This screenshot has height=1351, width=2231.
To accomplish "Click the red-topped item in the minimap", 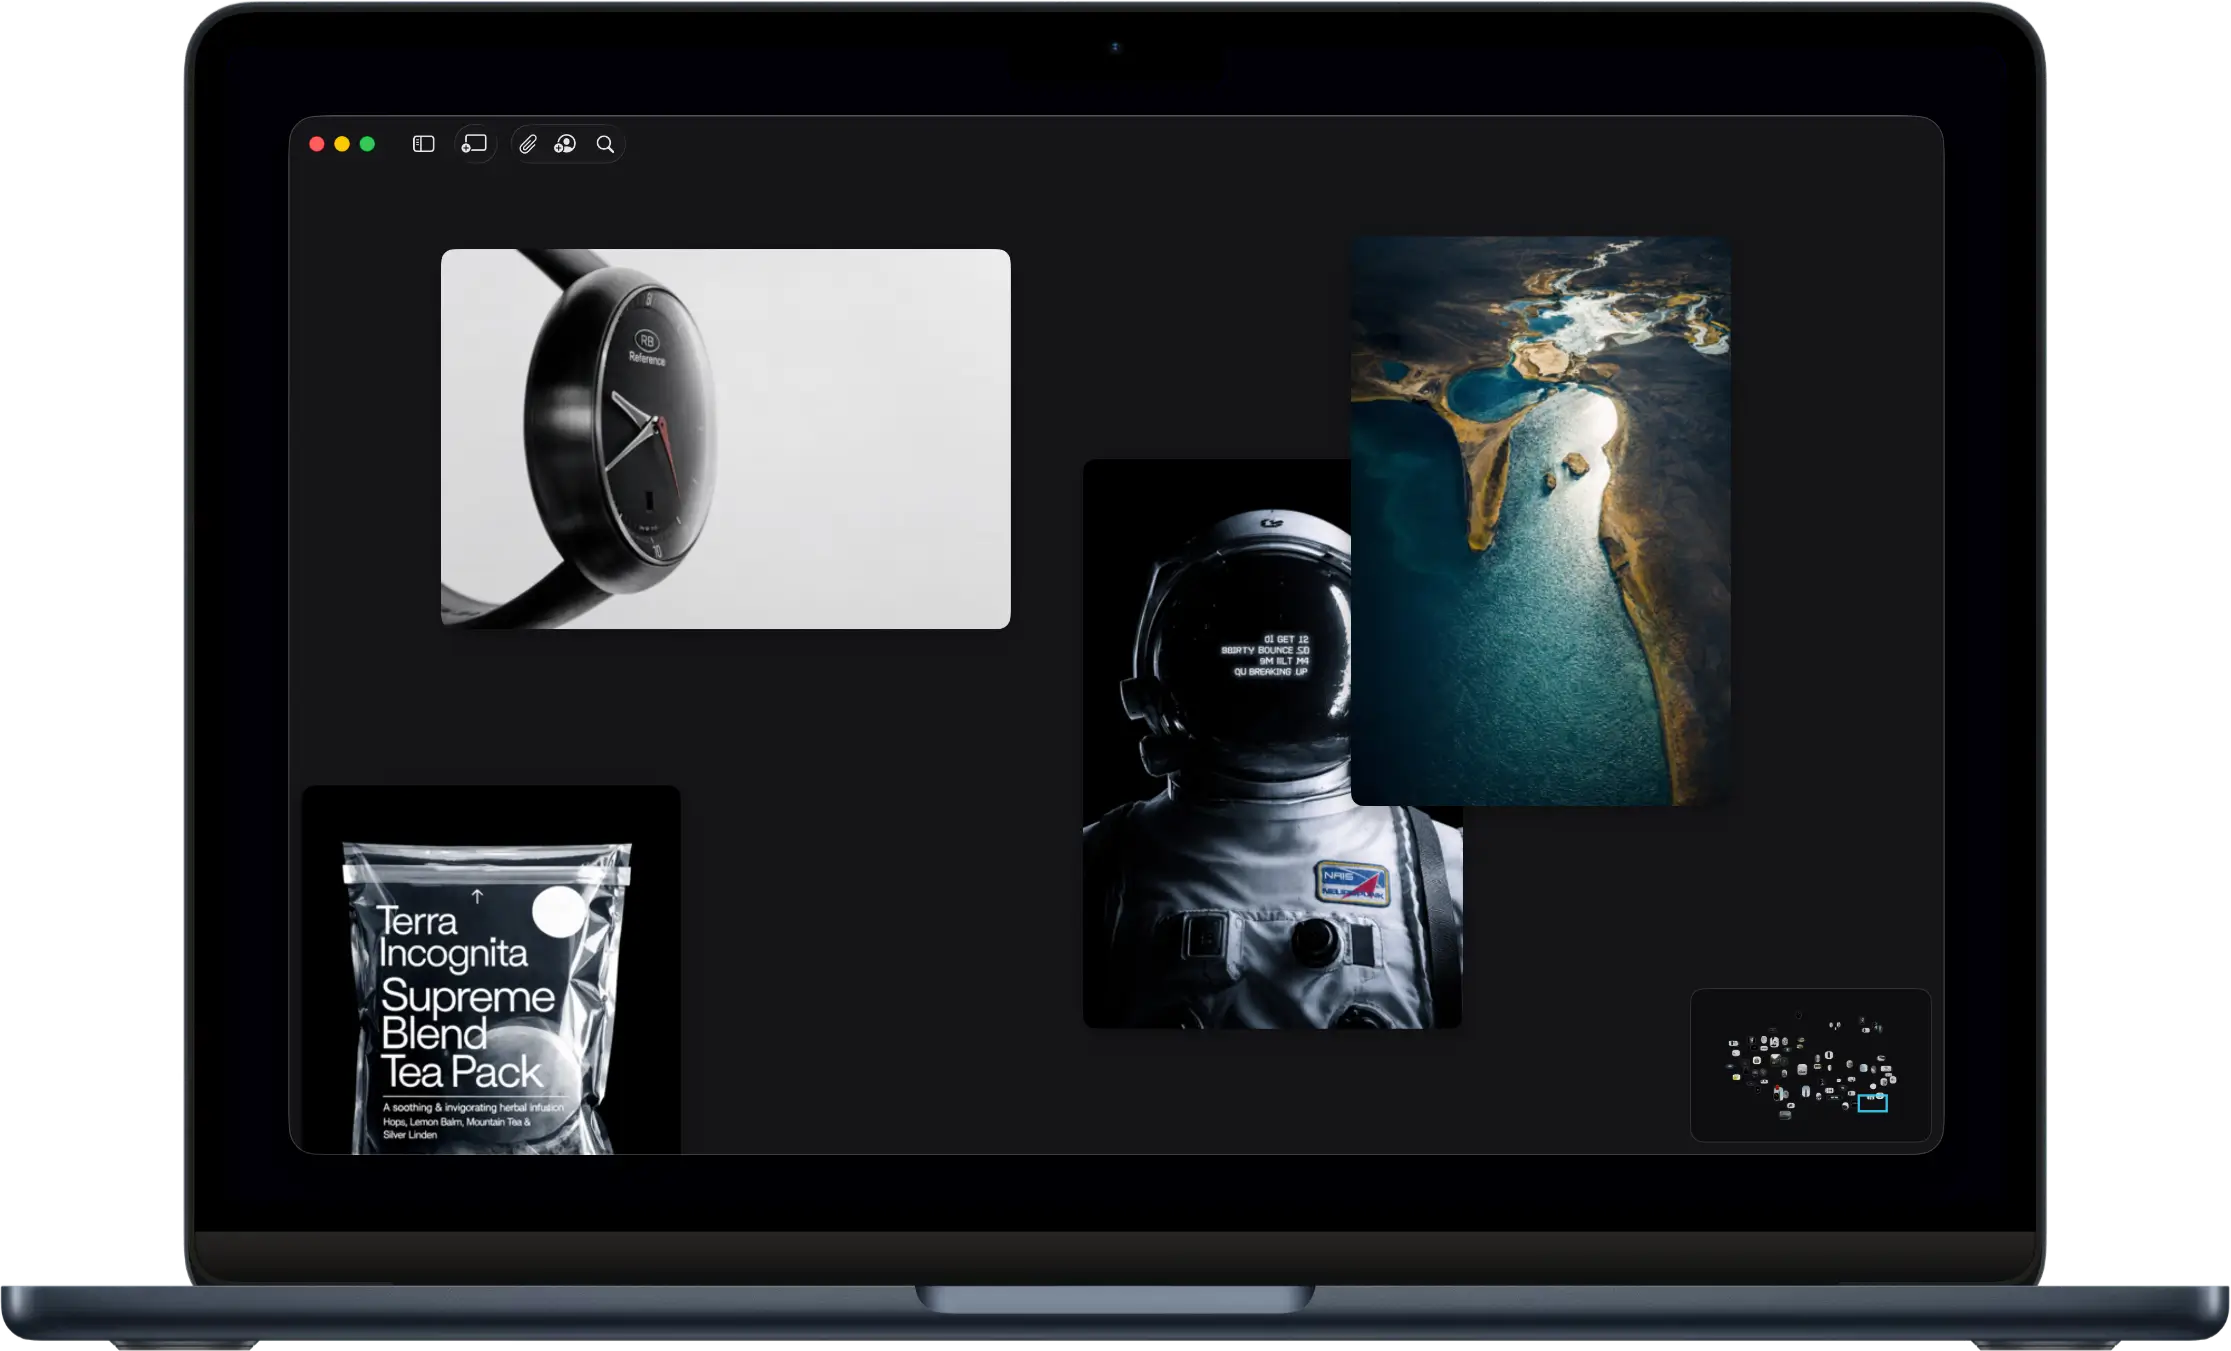I will pos(1777,1087).
